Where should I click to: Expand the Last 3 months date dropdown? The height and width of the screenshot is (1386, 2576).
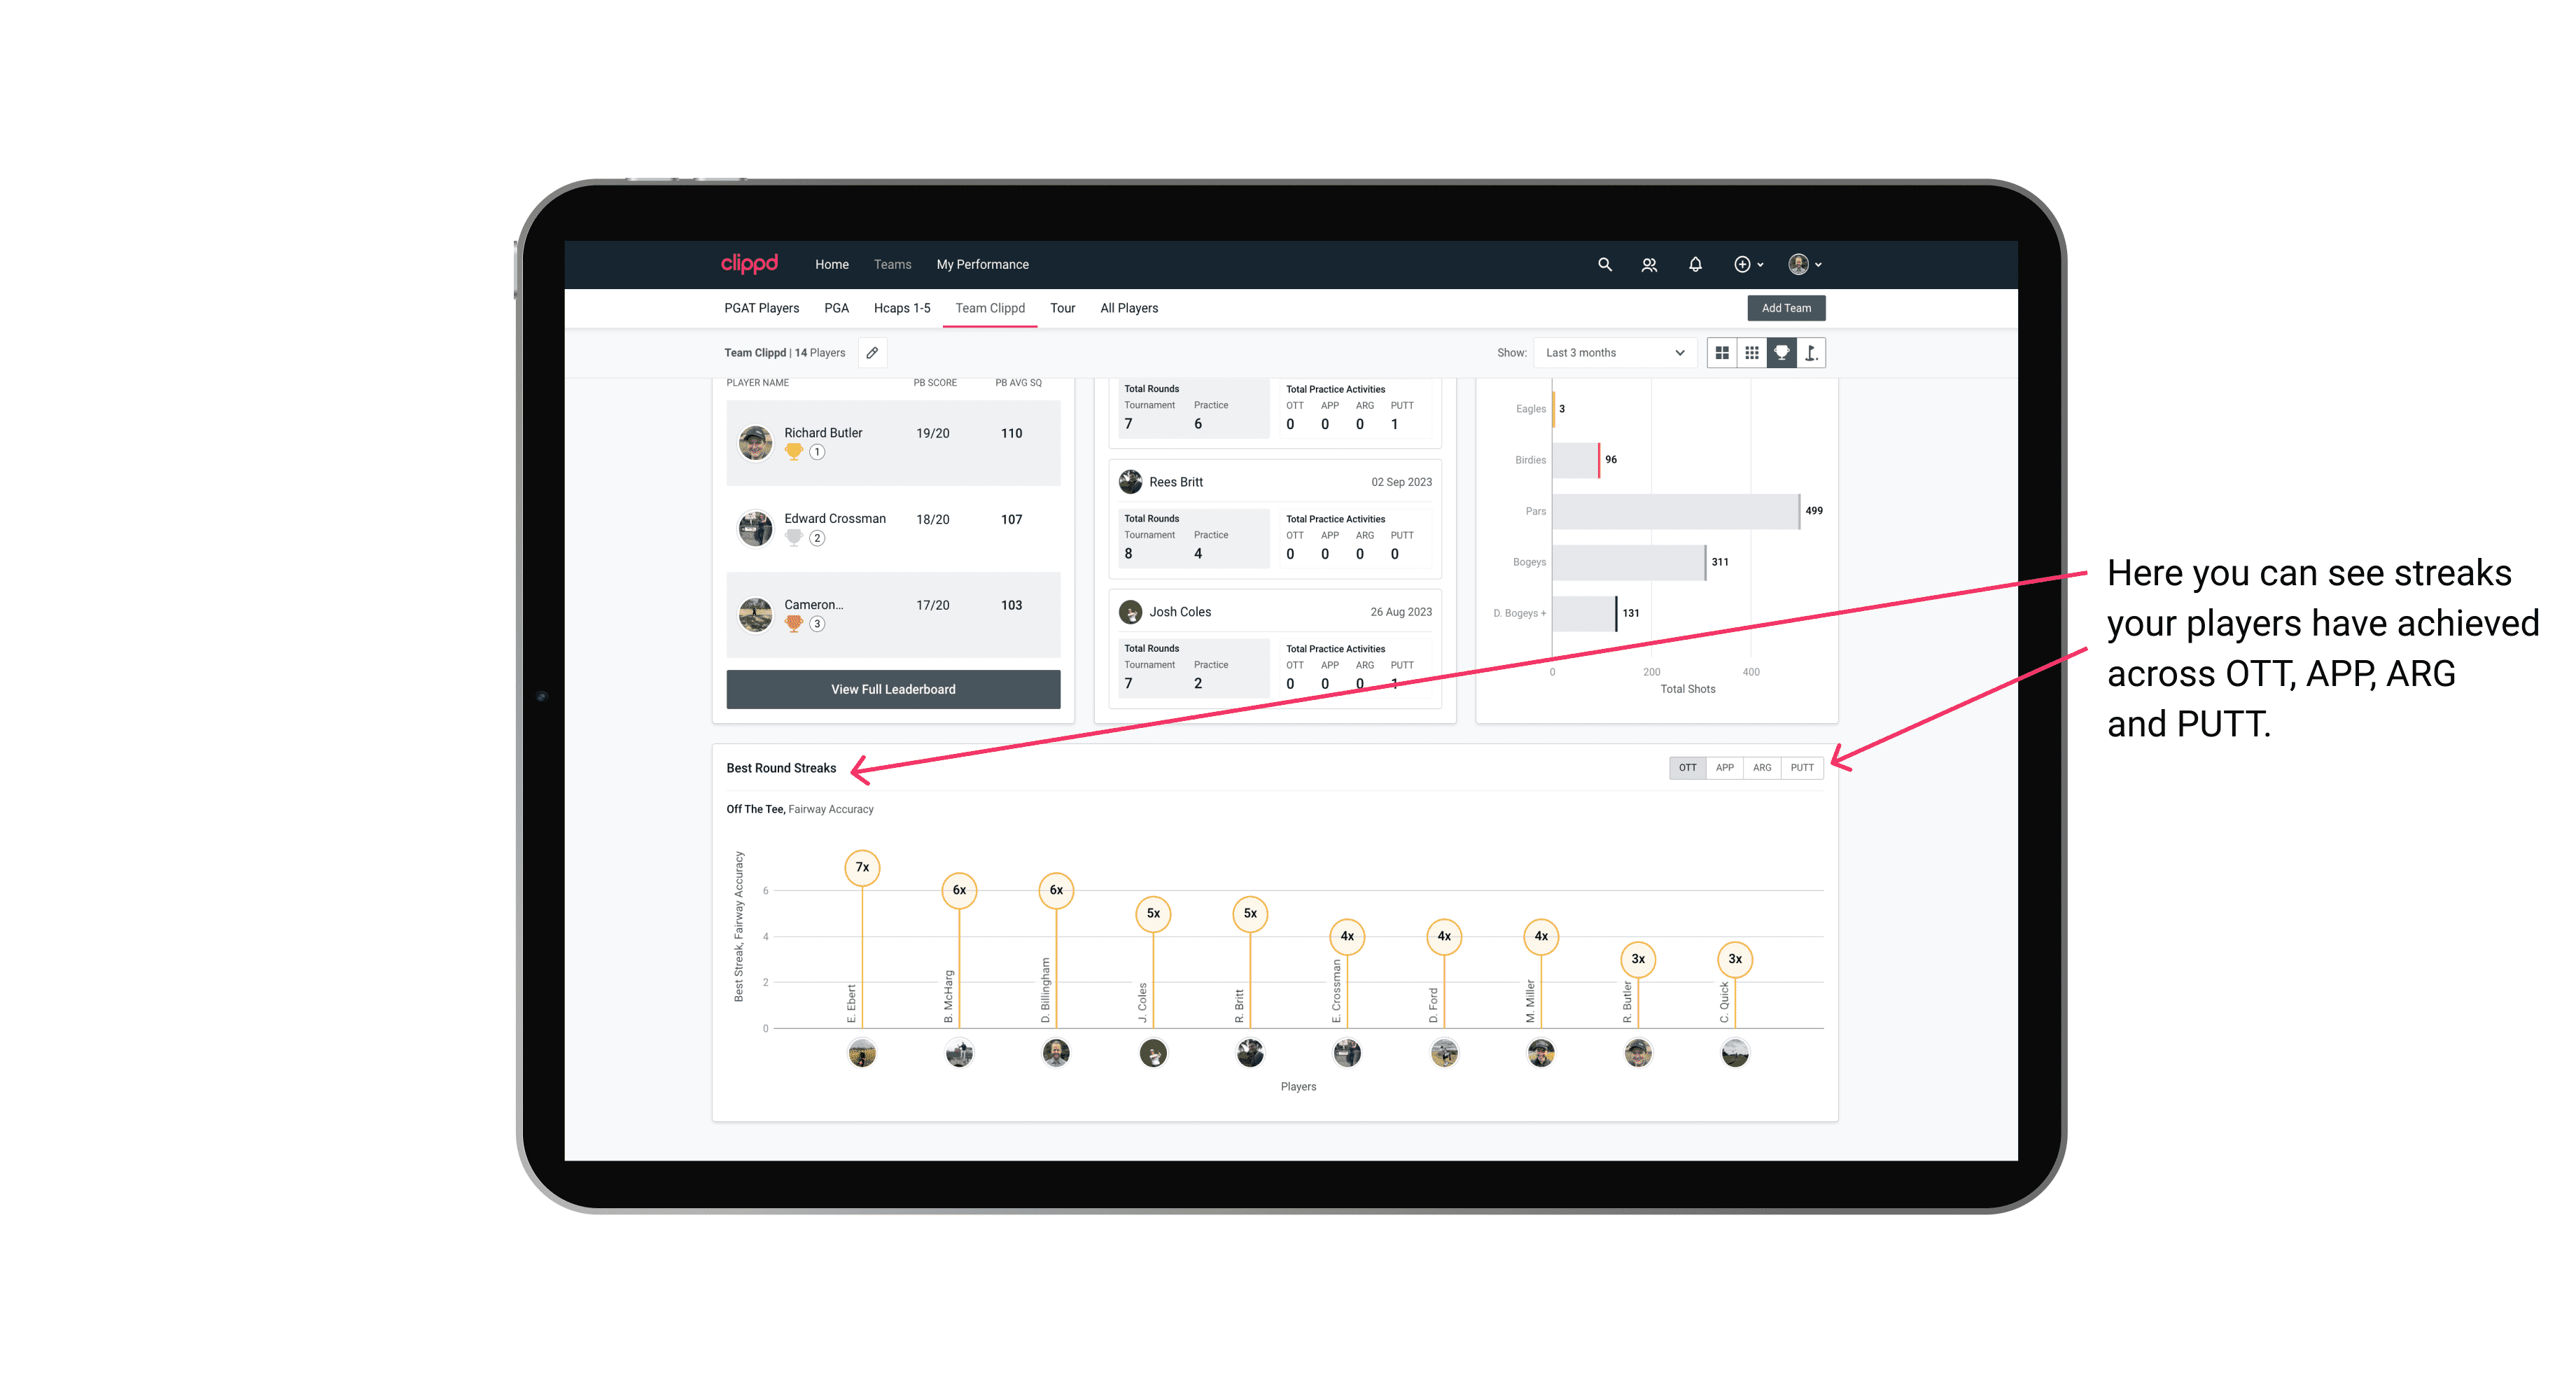click(x=1612, y=353)
